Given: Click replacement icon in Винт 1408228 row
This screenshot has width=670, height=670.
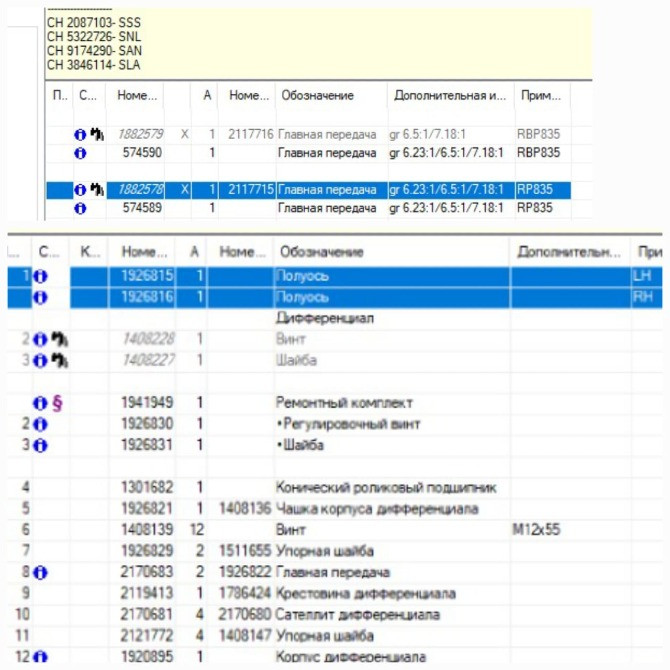Looking at the screenshot, I should 57,339.
